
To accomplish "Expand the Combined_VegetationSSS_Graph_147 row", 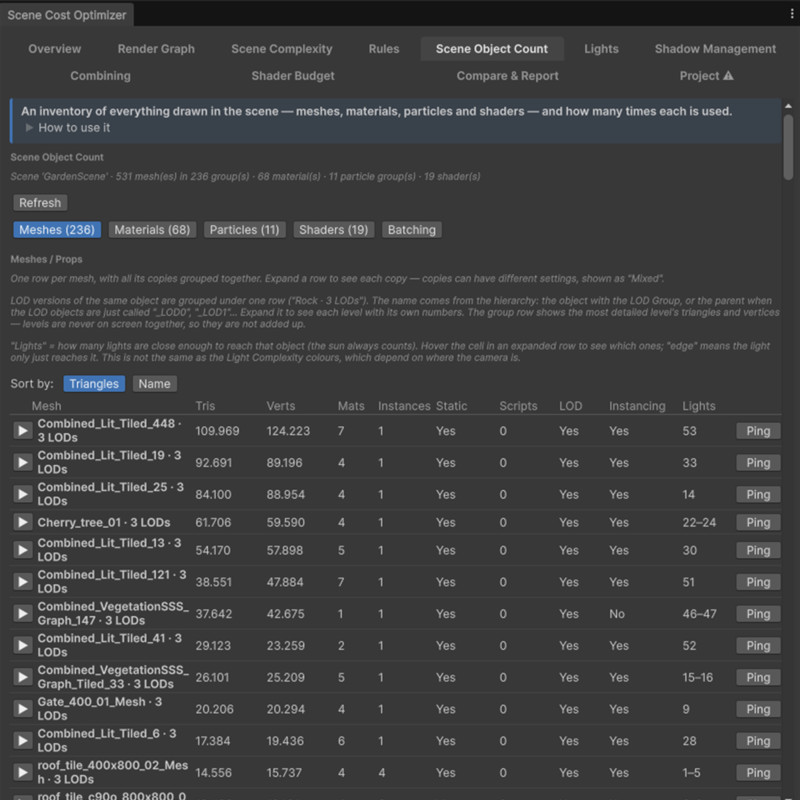I will (x=22, y=613).
